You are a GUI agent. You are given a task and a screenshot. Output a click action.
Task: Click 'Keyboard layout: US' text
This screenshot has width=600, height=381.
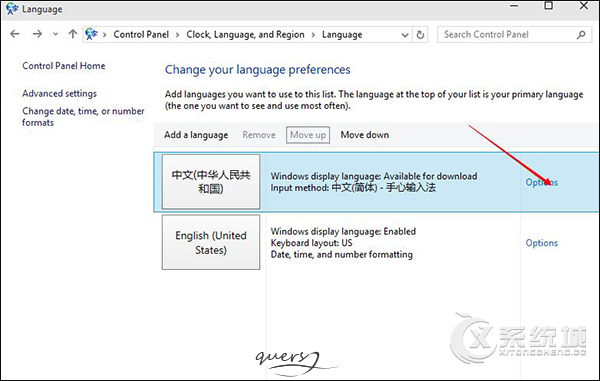pos(311,243)
